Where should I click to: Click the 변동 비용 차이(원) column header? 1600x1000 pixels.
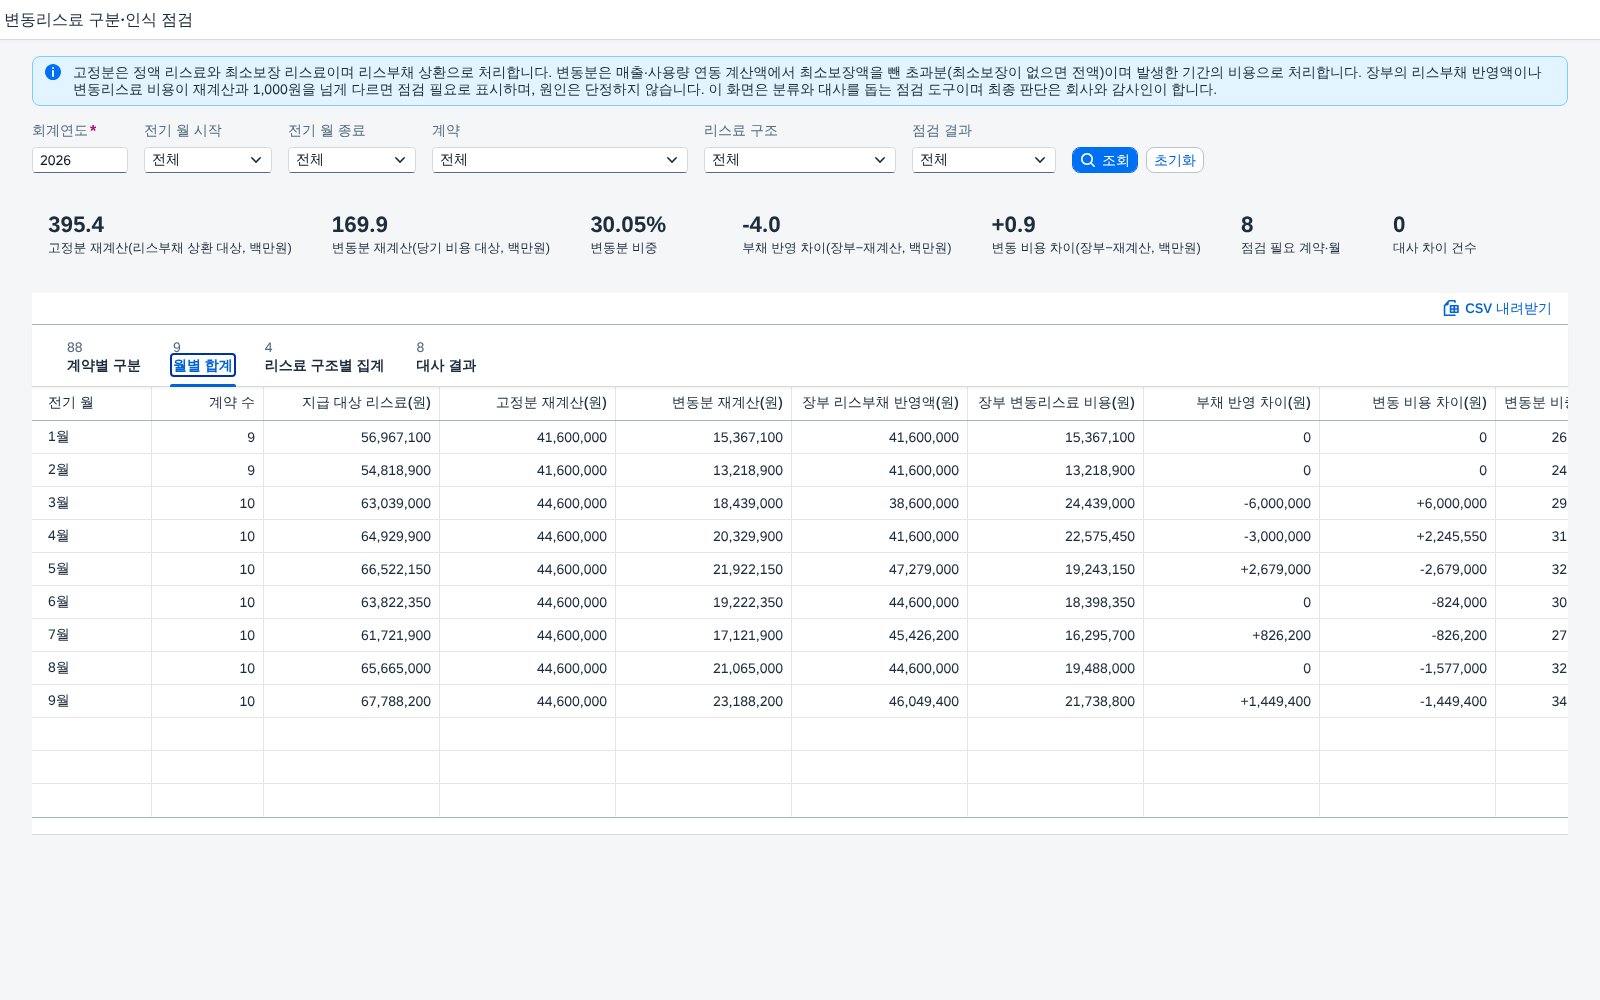point(1408,403)
